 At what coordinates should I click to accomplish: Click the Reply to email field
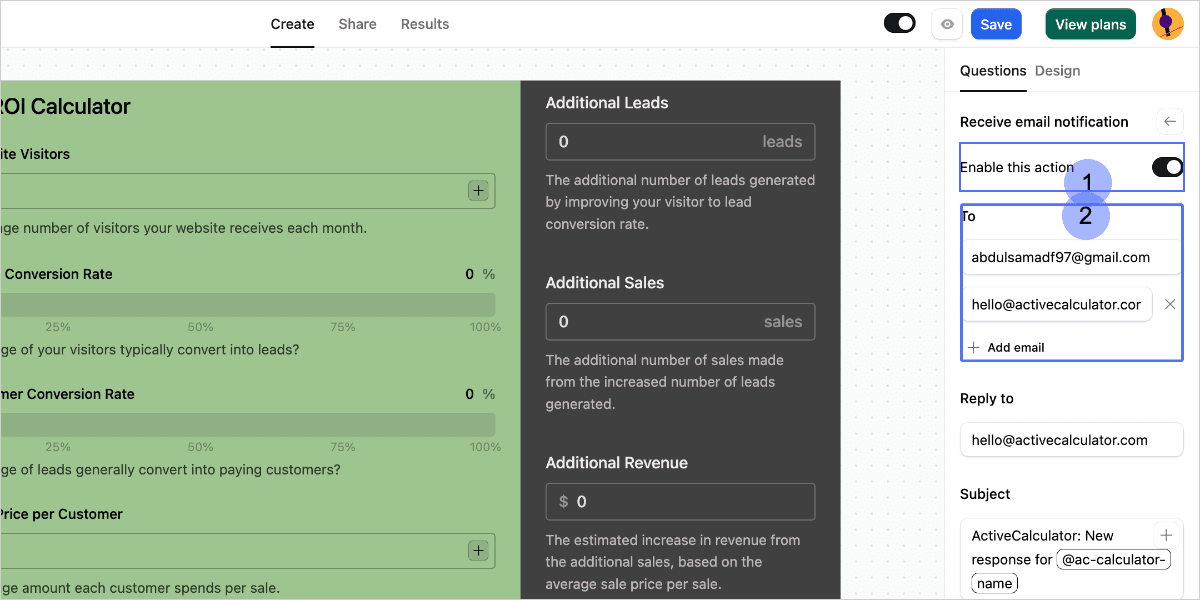click(x=1072, y=440)
